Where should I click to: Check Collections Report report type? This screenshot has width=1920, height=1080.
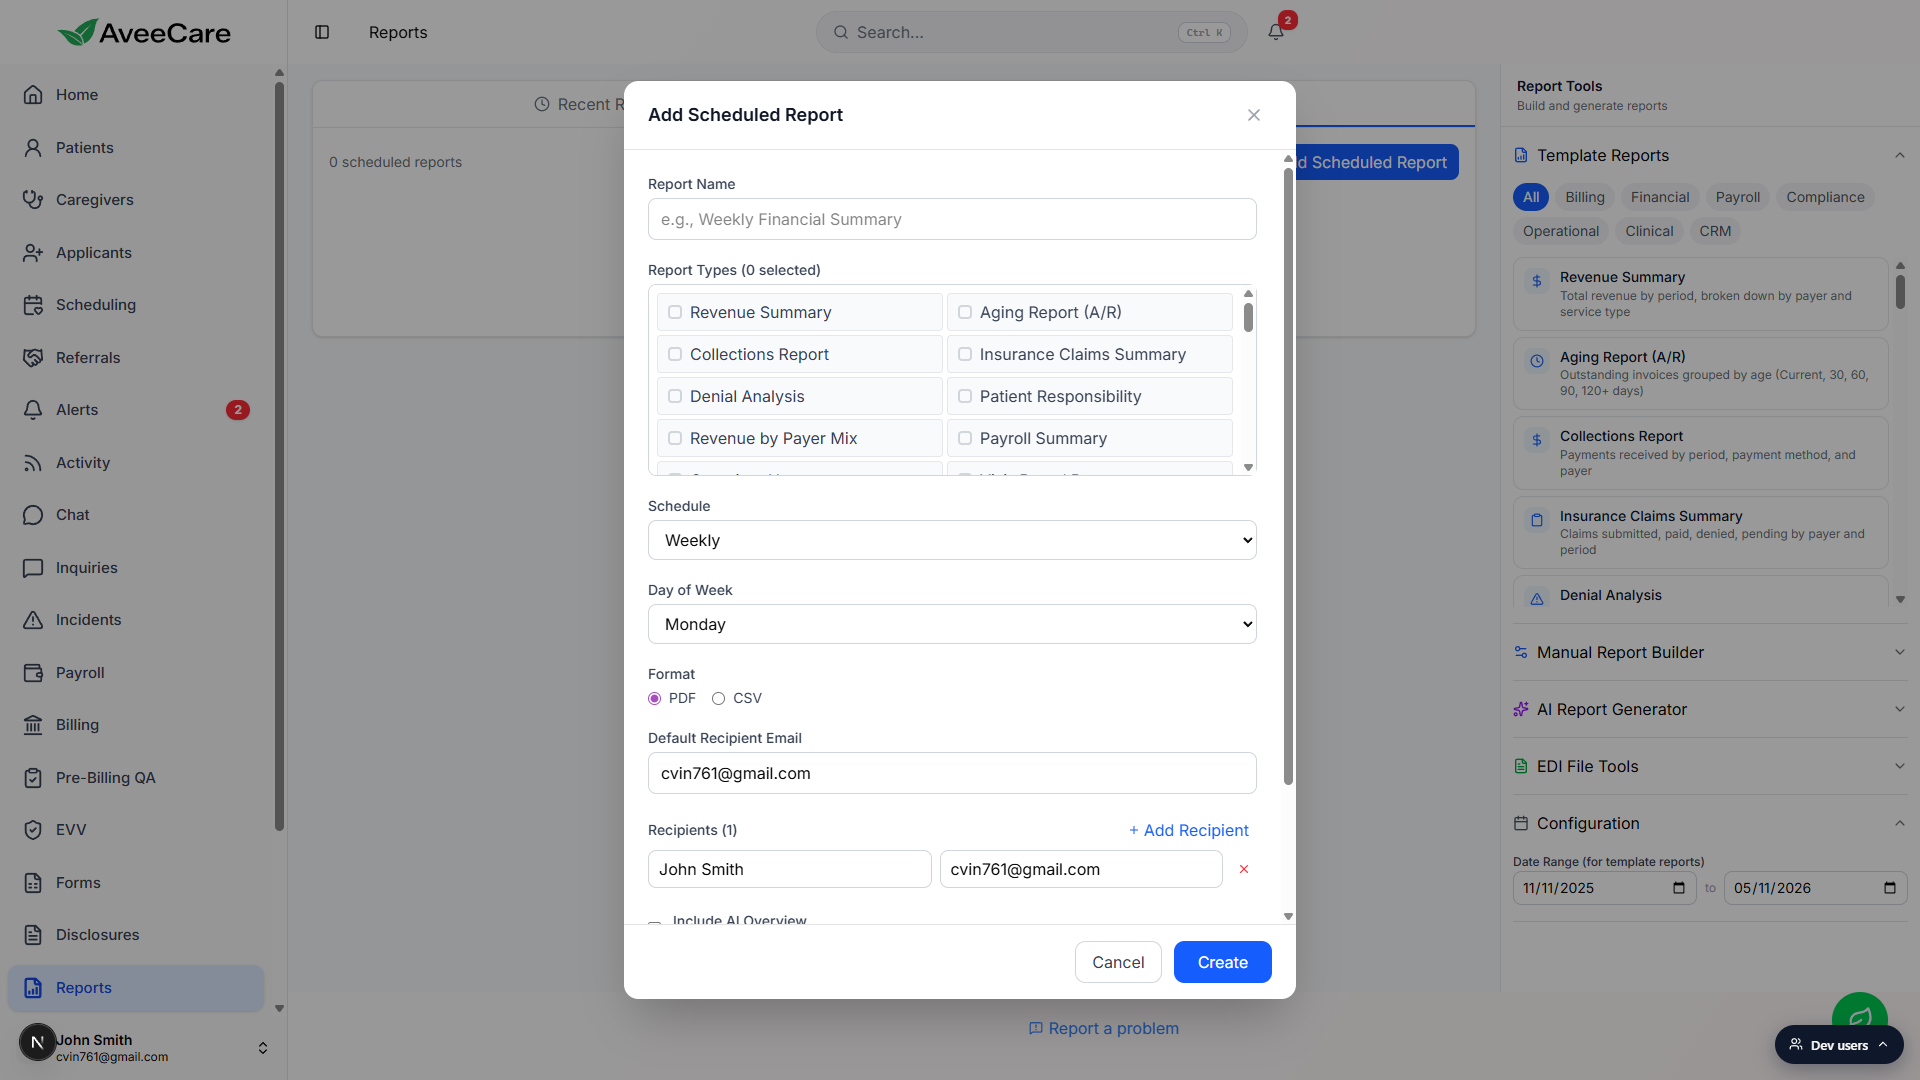coord(675,354)
